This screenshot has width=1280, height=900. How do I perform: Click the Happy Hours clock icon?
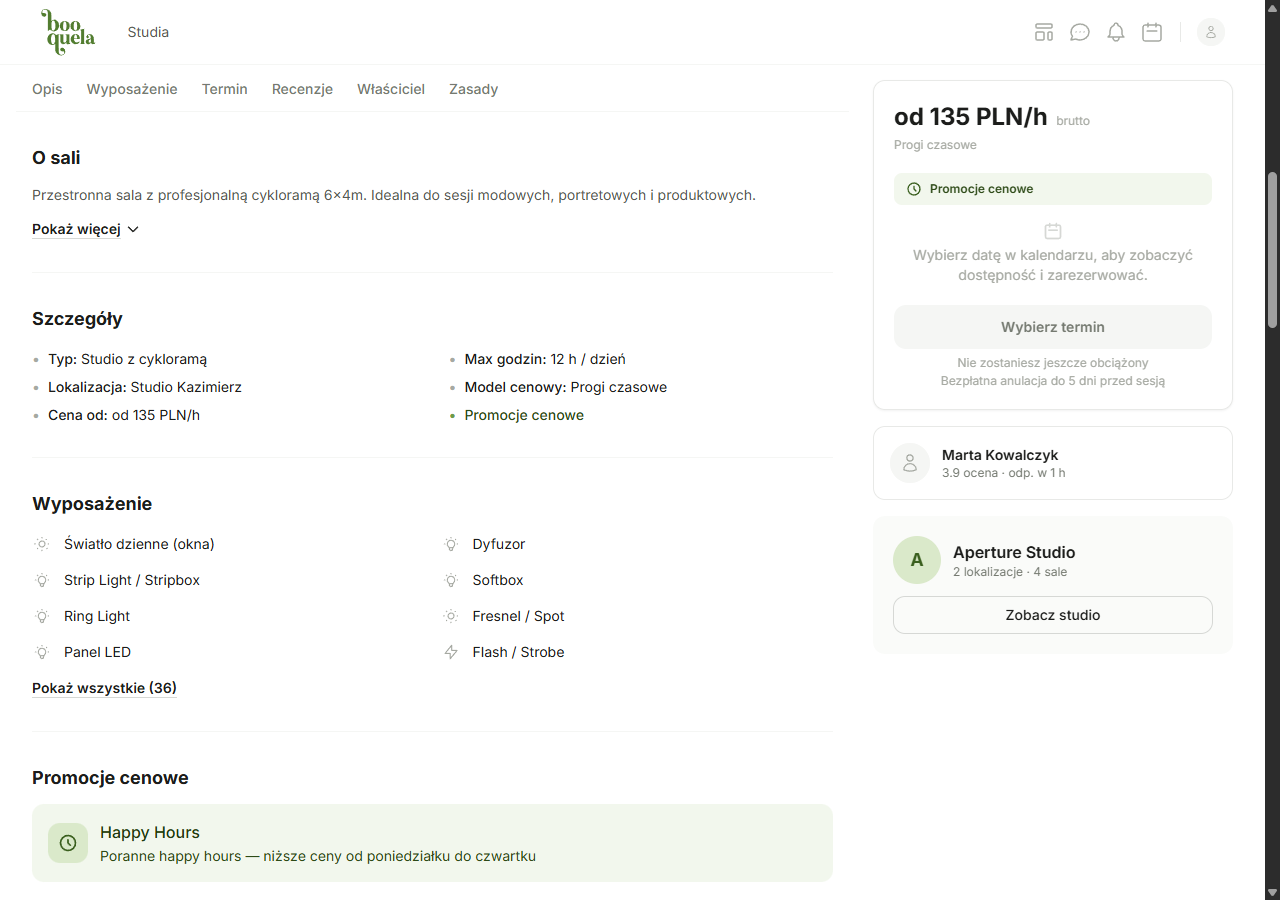pyautogui.click(x=68, y=843)
